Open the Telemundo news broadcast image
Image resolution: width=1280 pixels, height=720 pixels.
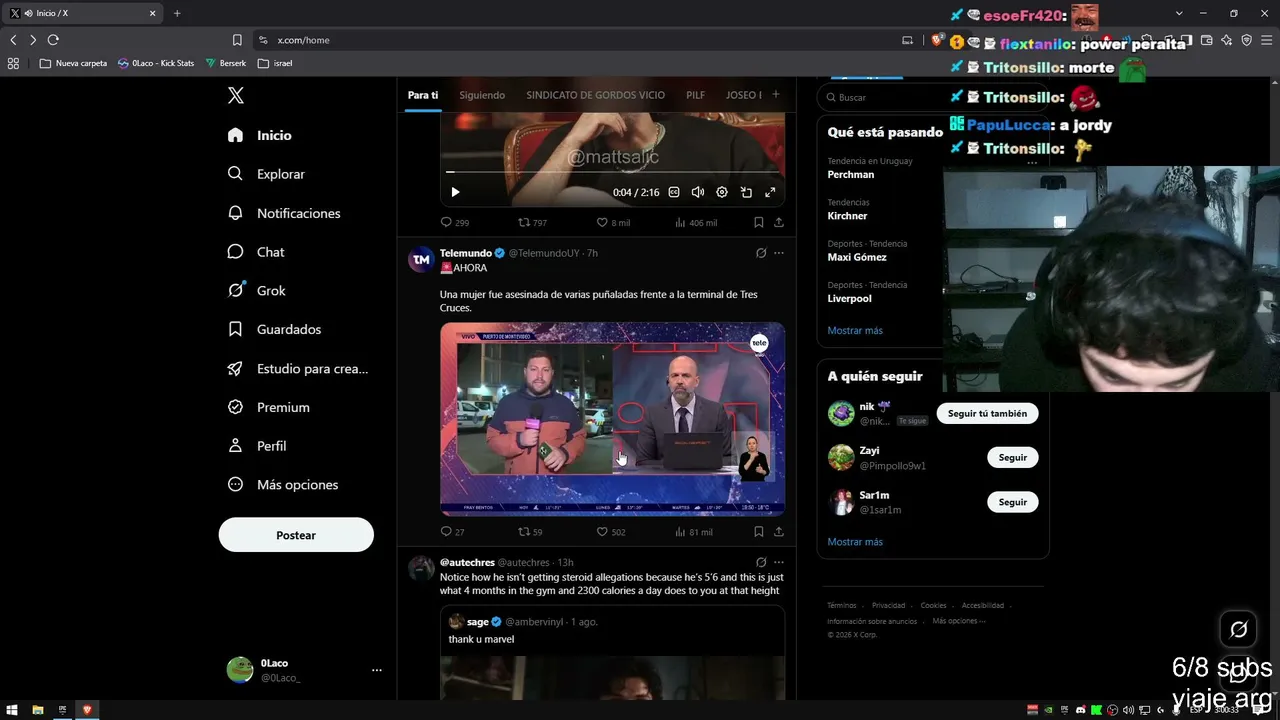click(x=612, y=419)
